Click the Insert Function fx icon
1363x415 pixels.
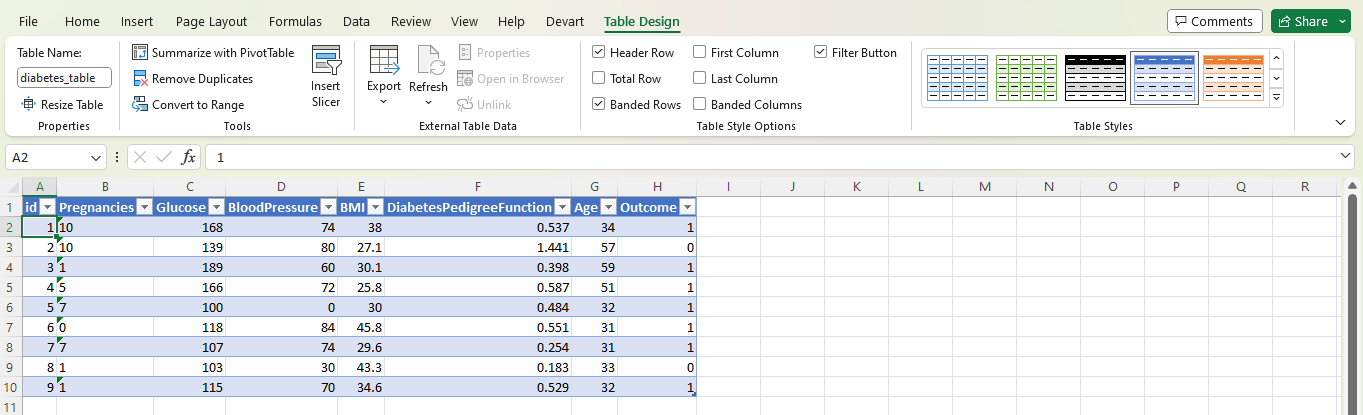188,158
